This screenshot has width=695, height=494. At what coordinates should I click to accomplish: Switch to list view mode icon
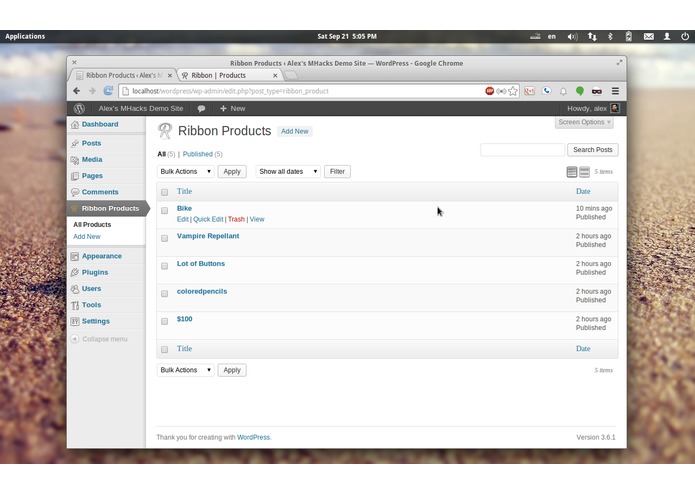tap(572, 172)
